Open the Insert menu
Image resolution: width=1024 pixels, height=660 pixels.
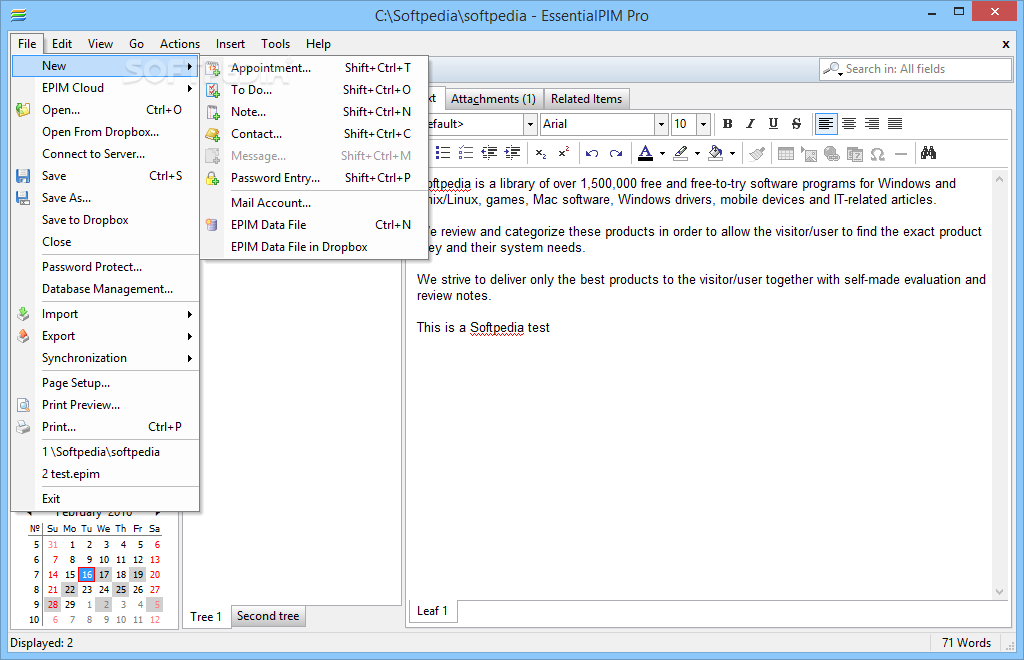[230, 44]
